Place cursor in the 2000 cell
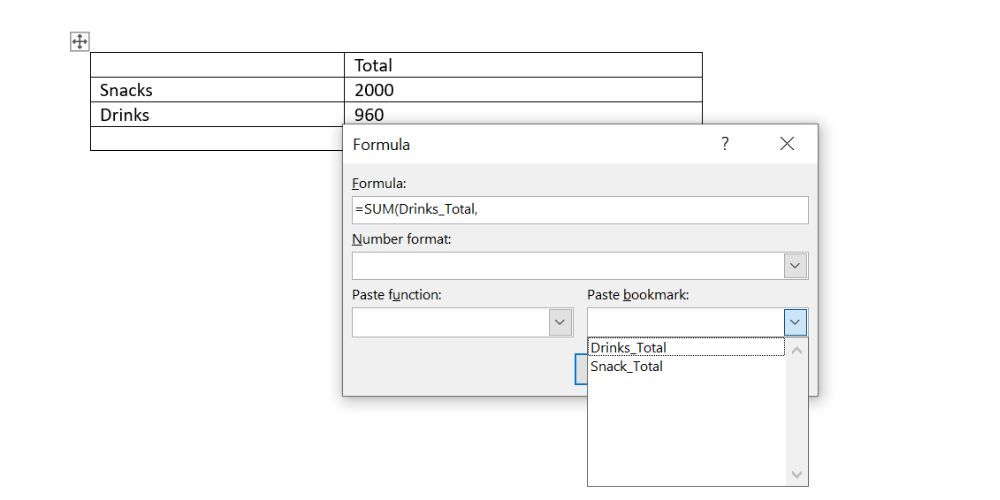This screenshot has width=1000, height=500. [x=523, y=90]
